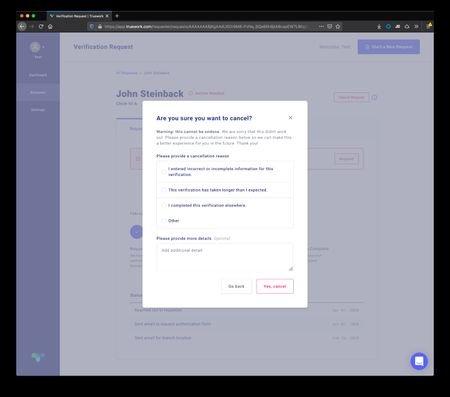The height and width of the screenshot is (397, 450).
Task: Select 'I entered incorrect or incomplete information' reason
Action: pyautogui.click(x=225, y=172)
